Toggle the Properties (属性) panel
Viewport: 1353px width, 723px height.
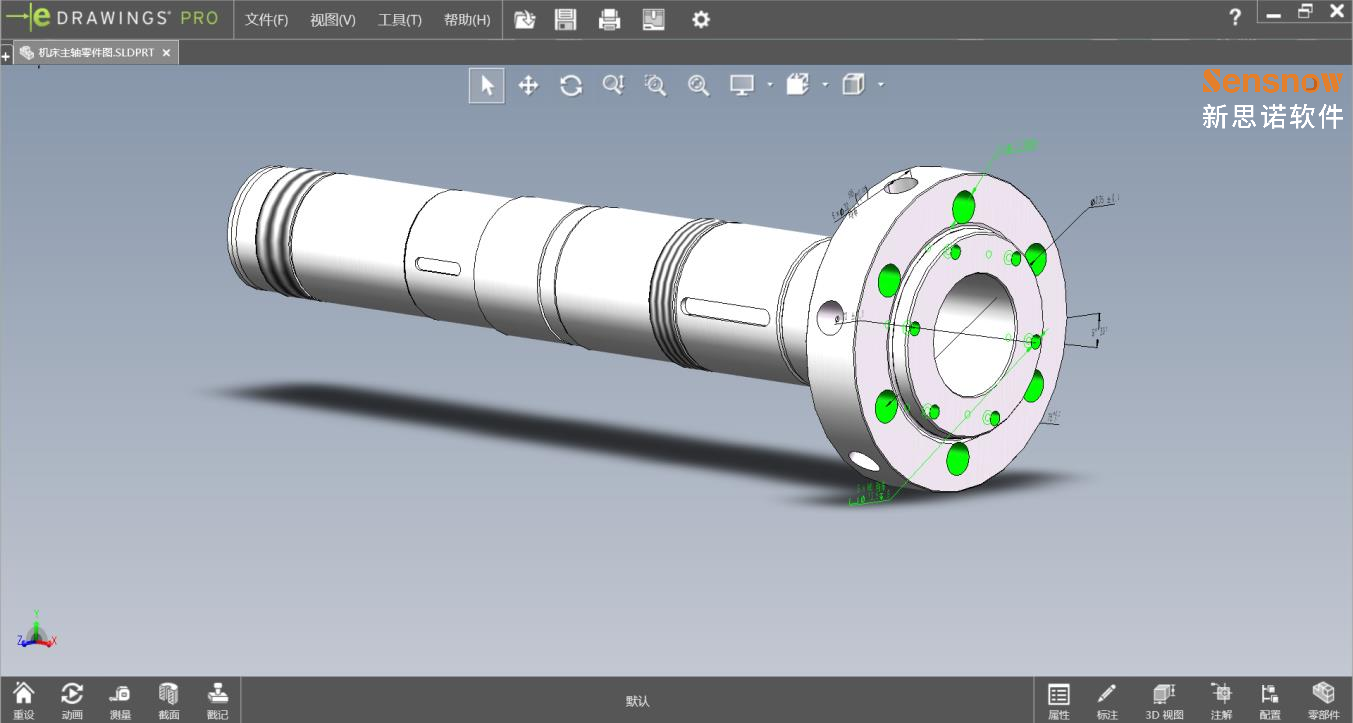point(1059,700)
